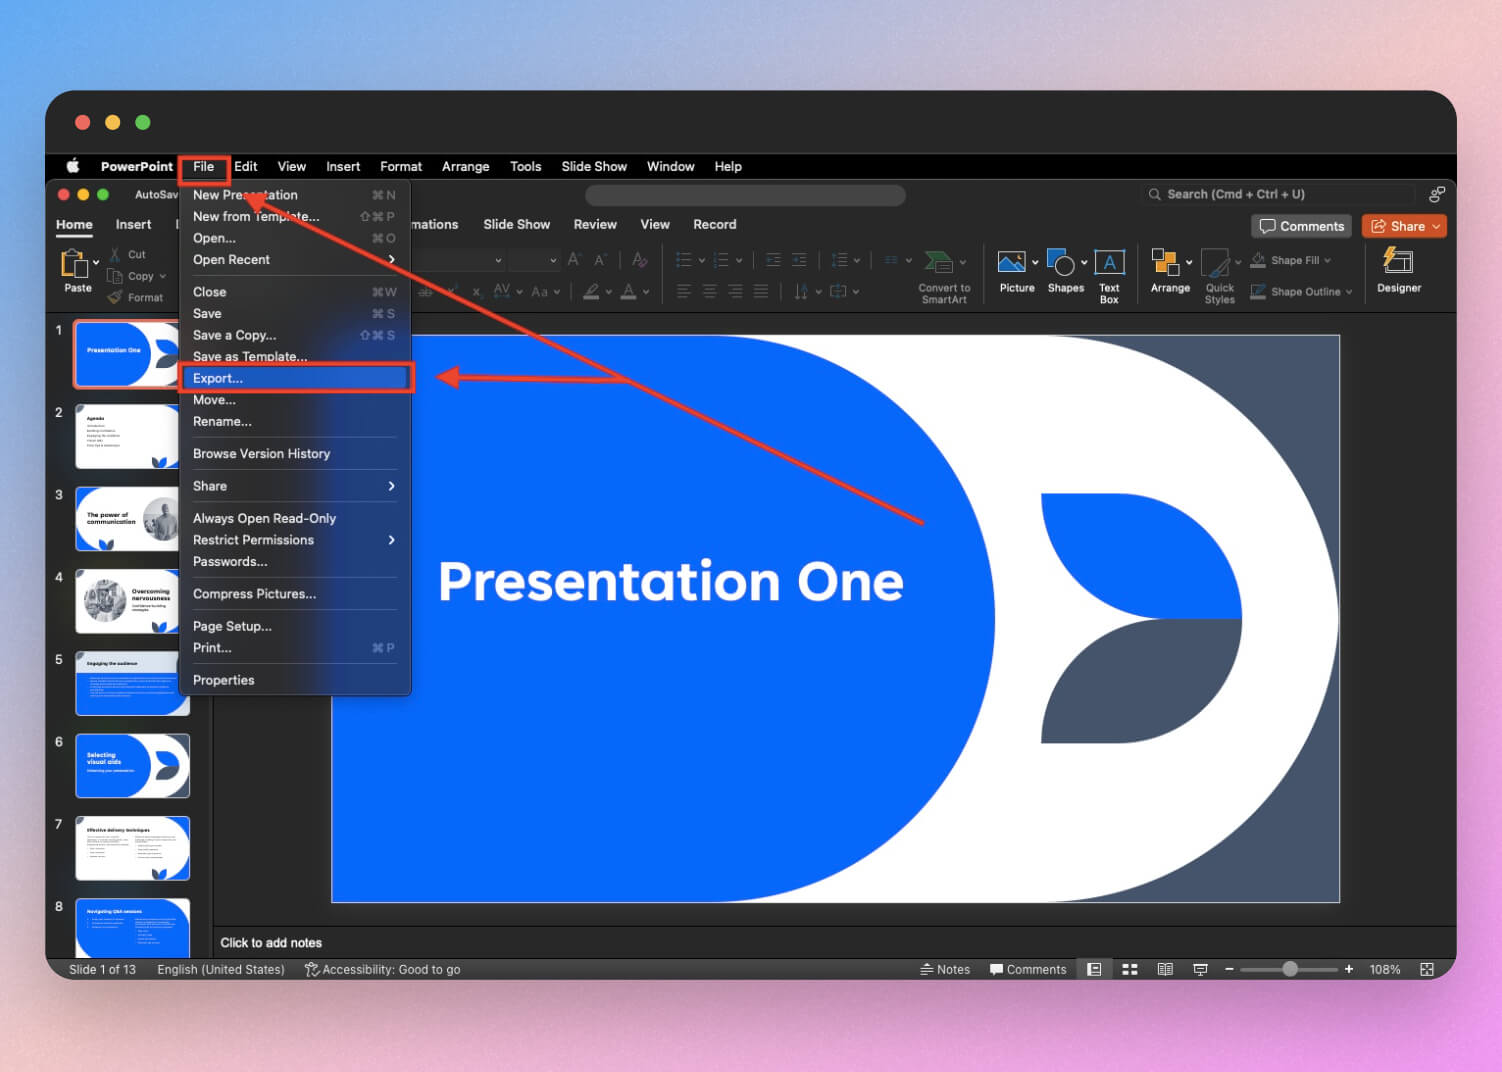
Task: Click the zoom slider handle
Action: pyautogui.click(x=1290, y=969)
